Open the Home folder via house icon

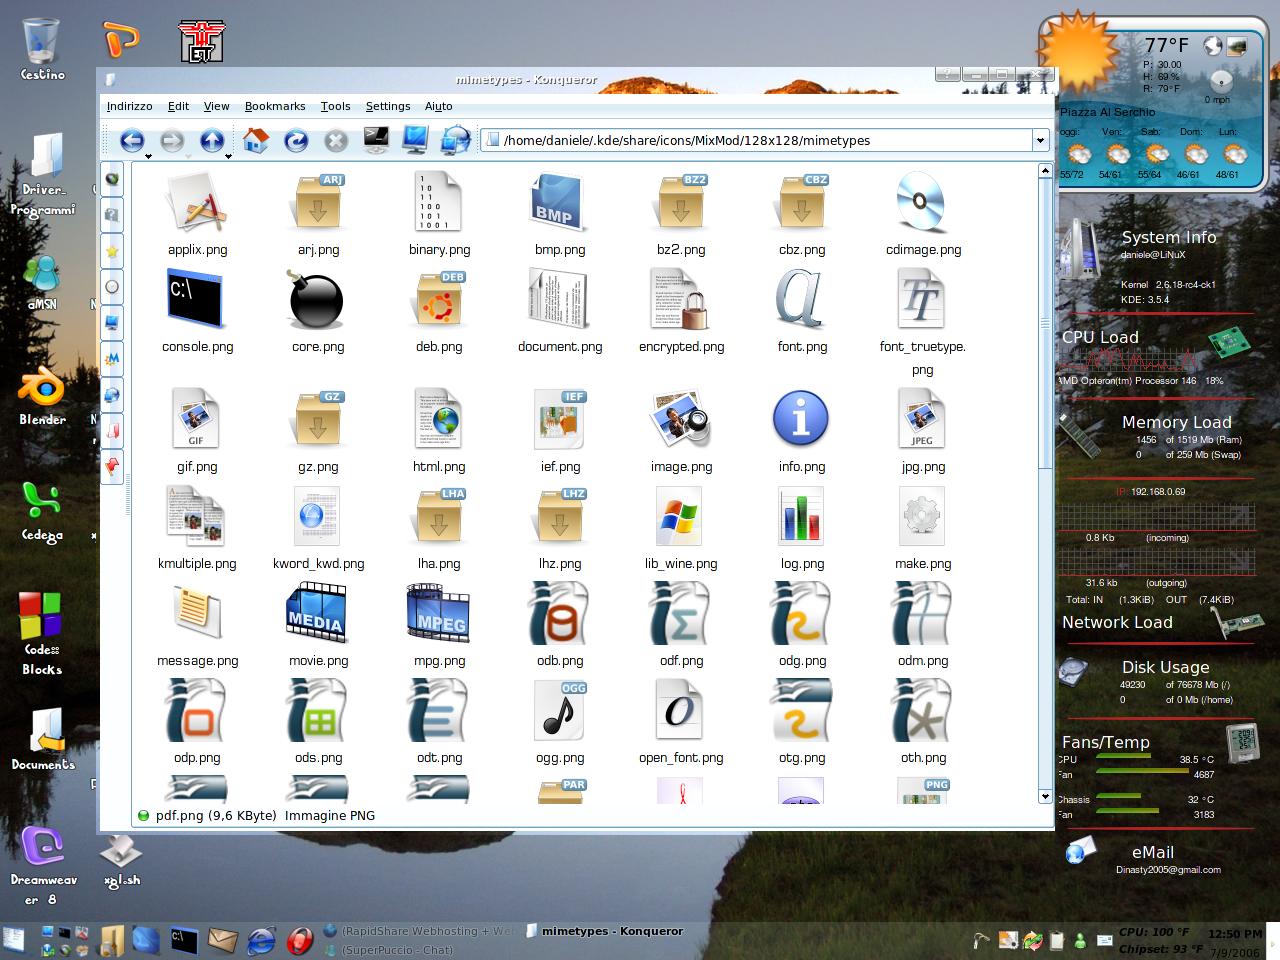(256, 140)
